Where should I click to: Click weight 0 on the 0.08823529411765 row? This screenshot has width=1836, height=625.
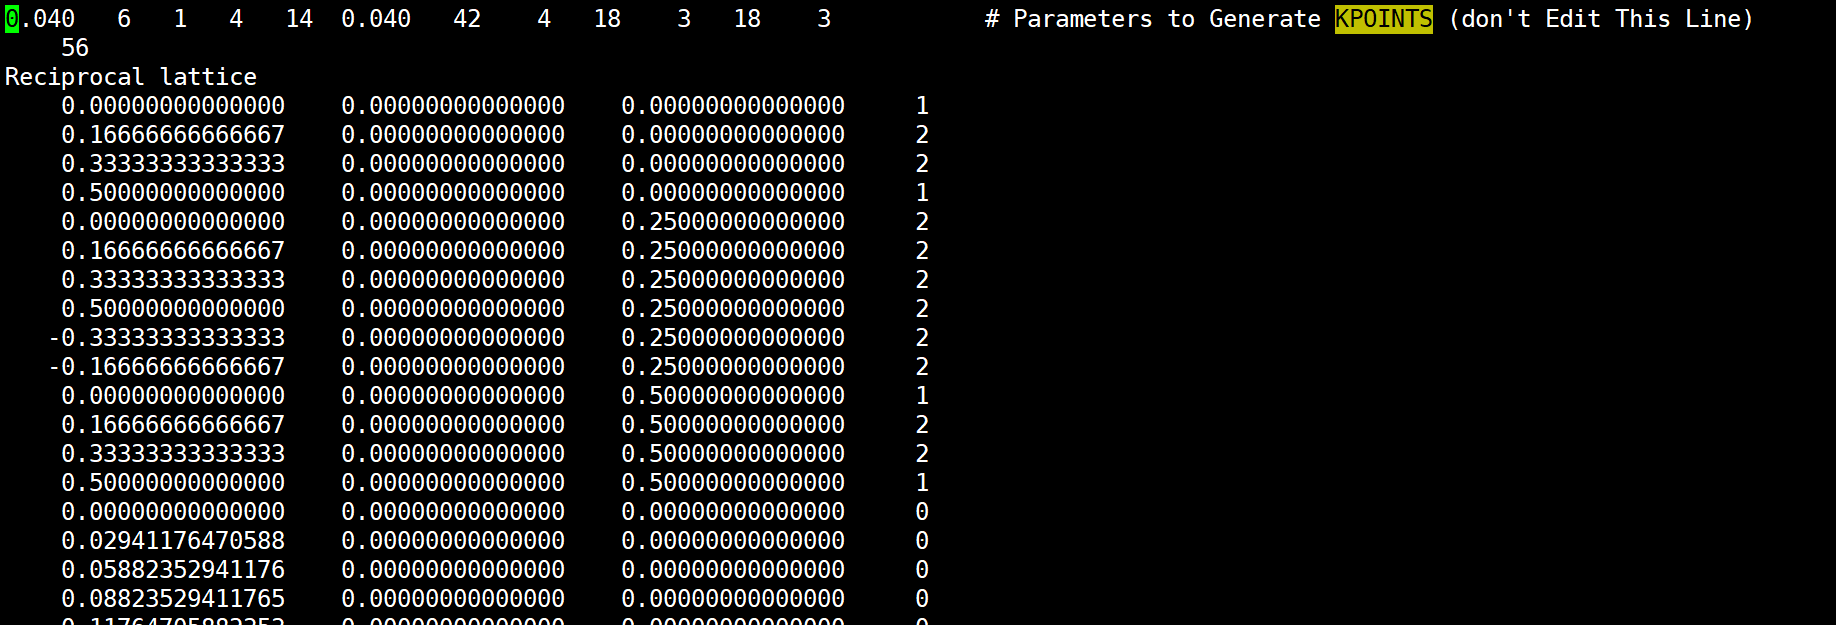coord(922,599)
